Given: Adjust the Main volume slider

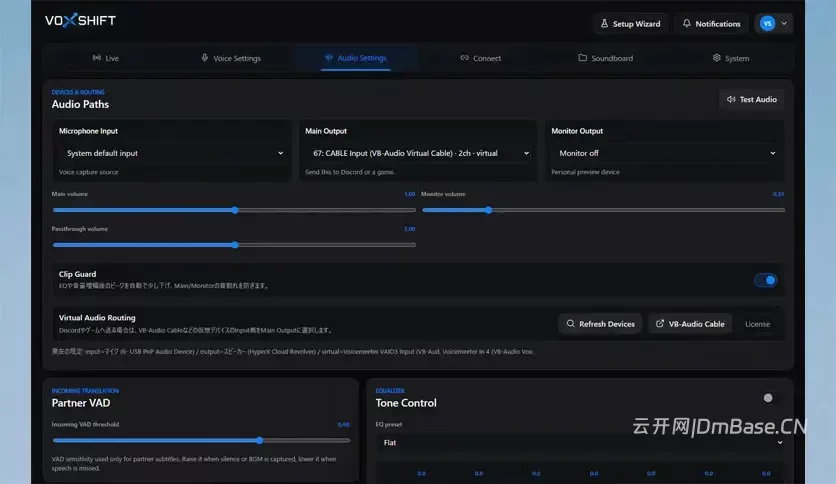Looking at the screenshot, I should tap(234, 210).
